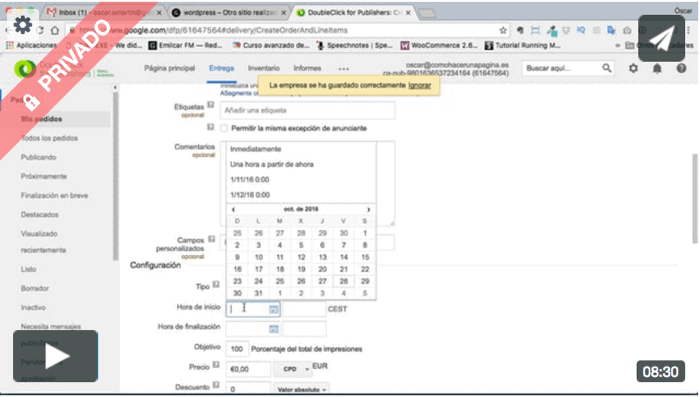This screenshot has width=700, height=397.
Task: Click the sidebar vertical scrollbar
Action: (x=116, y=176)
